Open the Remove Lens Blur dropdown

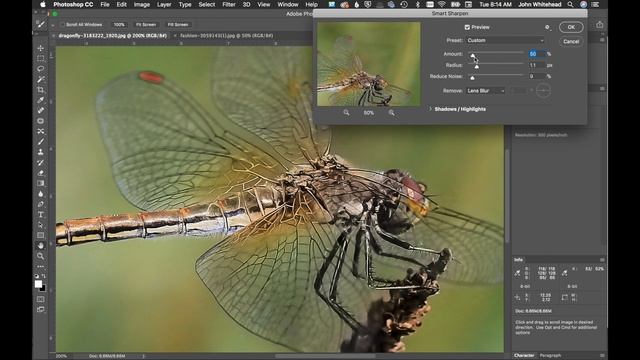tap(486, 91)
